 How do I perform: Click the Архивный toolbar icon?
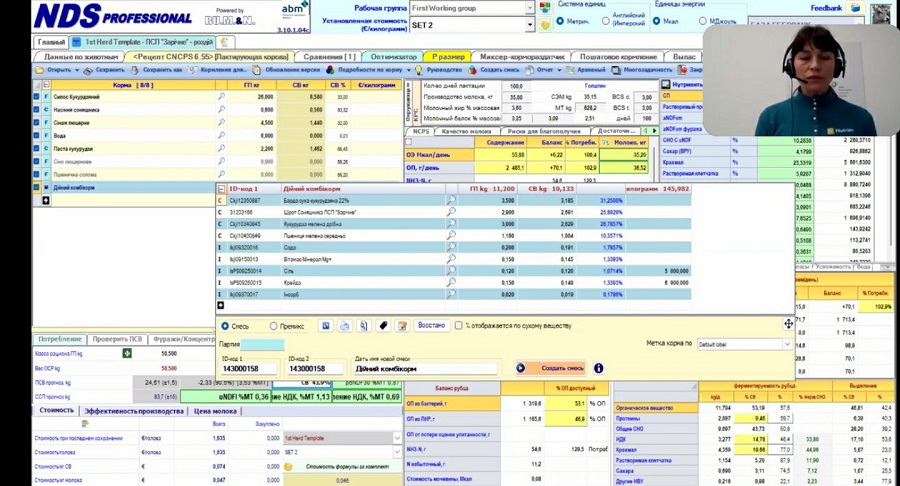(x=571, y=70)
